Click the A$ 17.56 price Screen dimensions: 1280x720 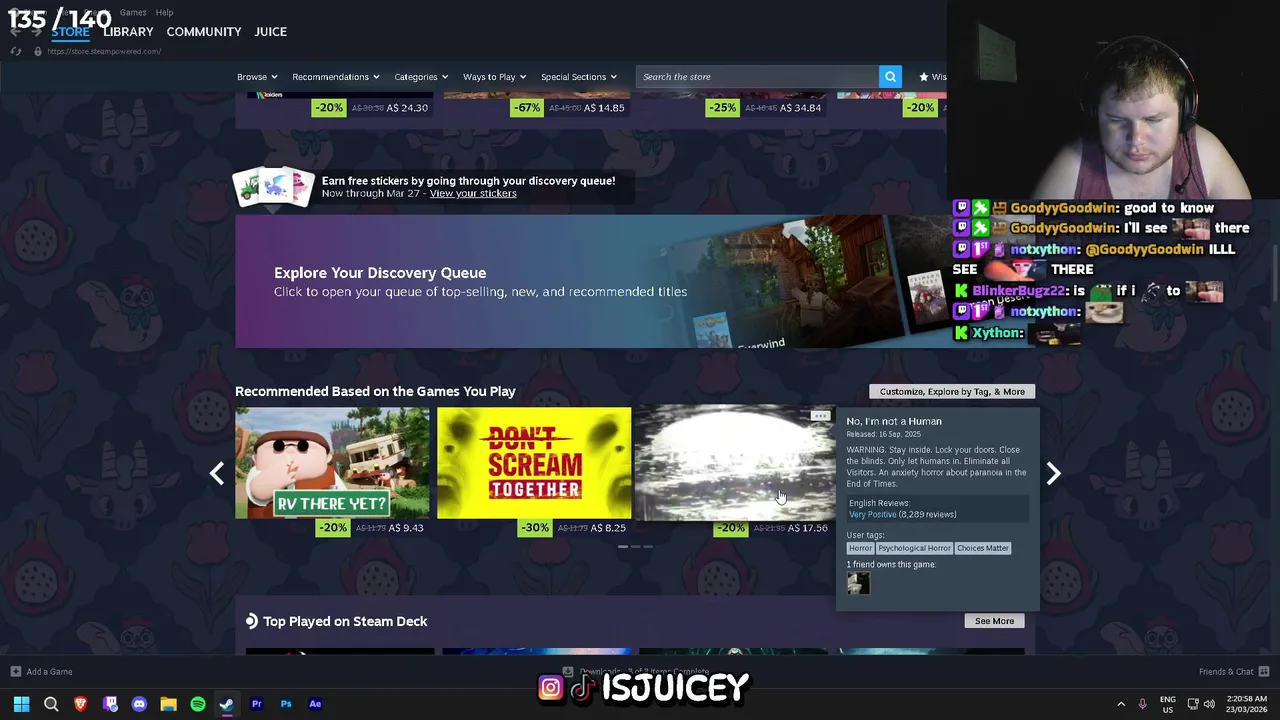(808, 528)
